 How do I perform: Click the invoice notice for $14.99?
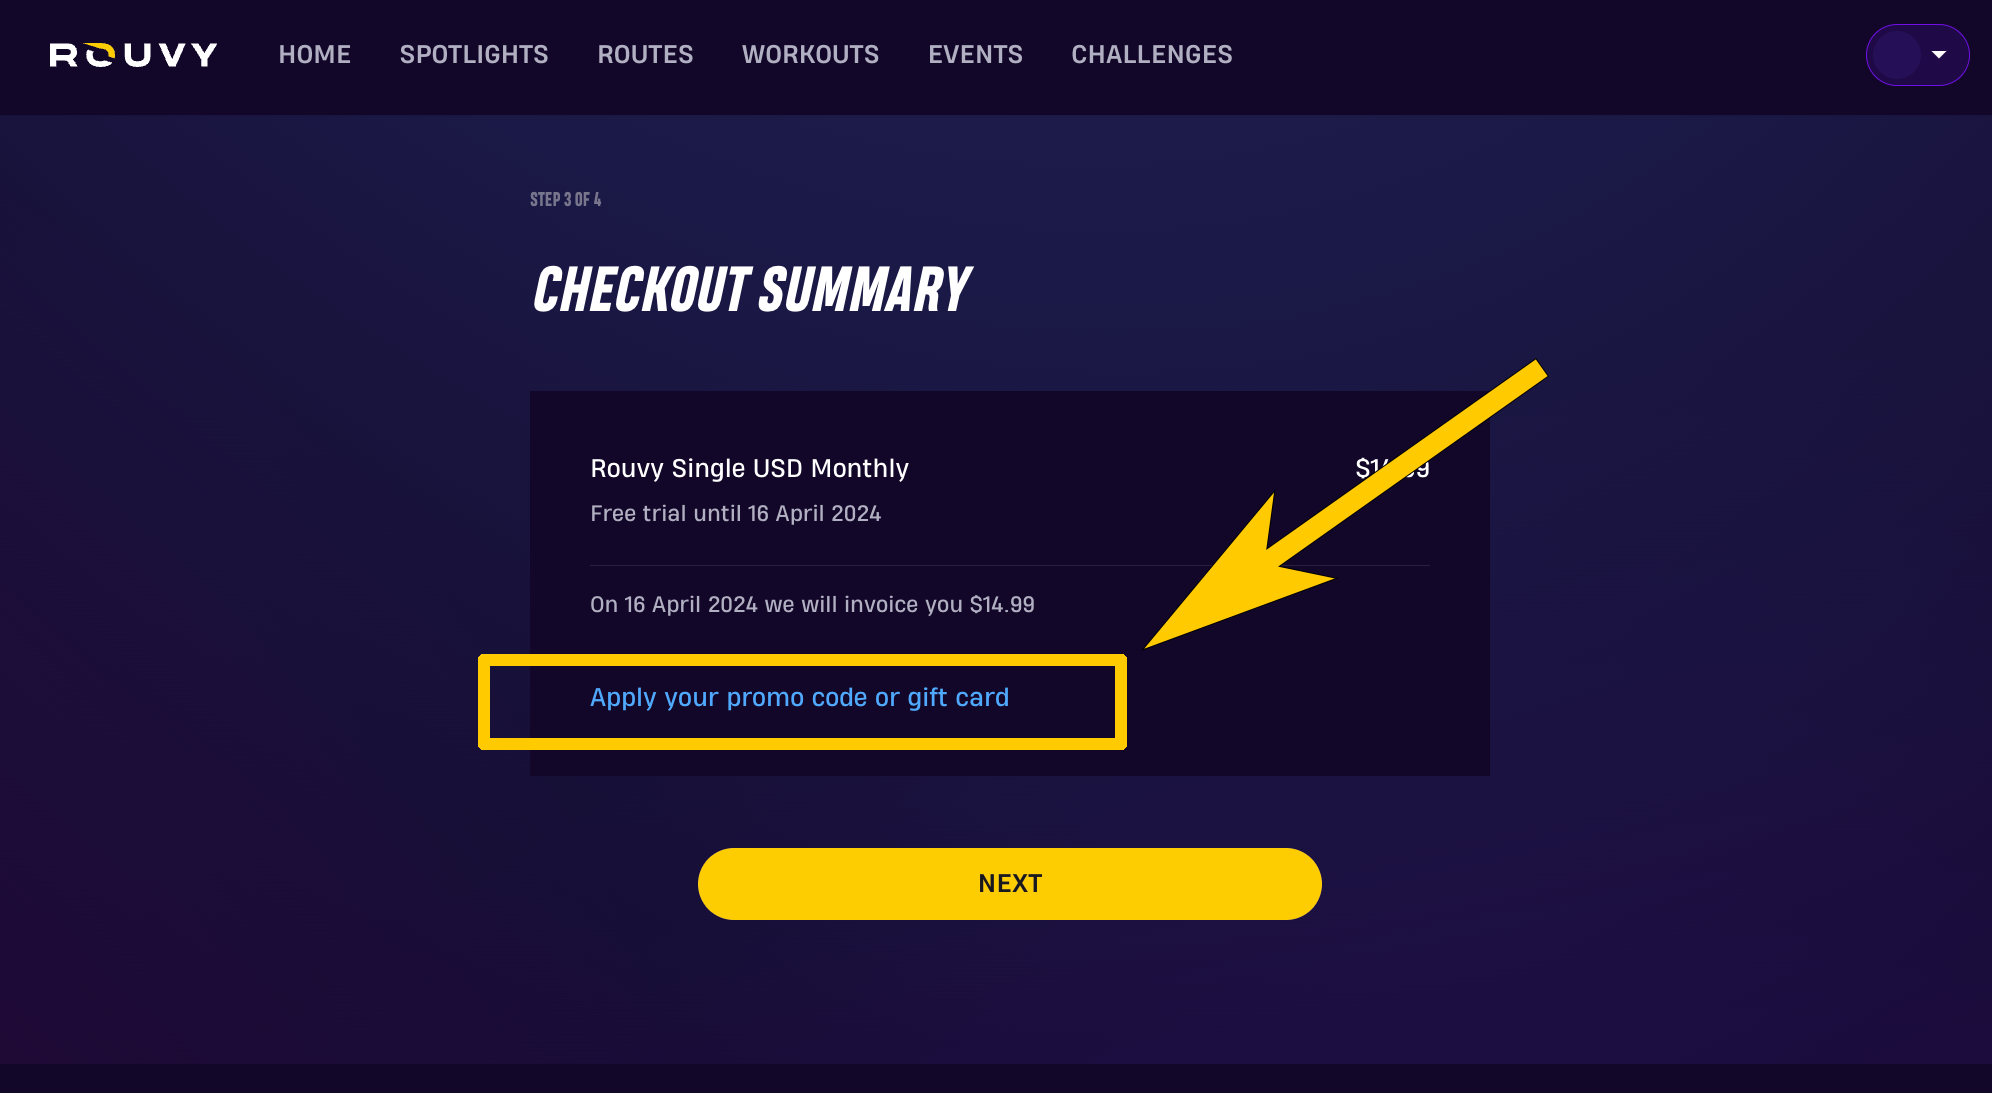(x=812, y=604)
